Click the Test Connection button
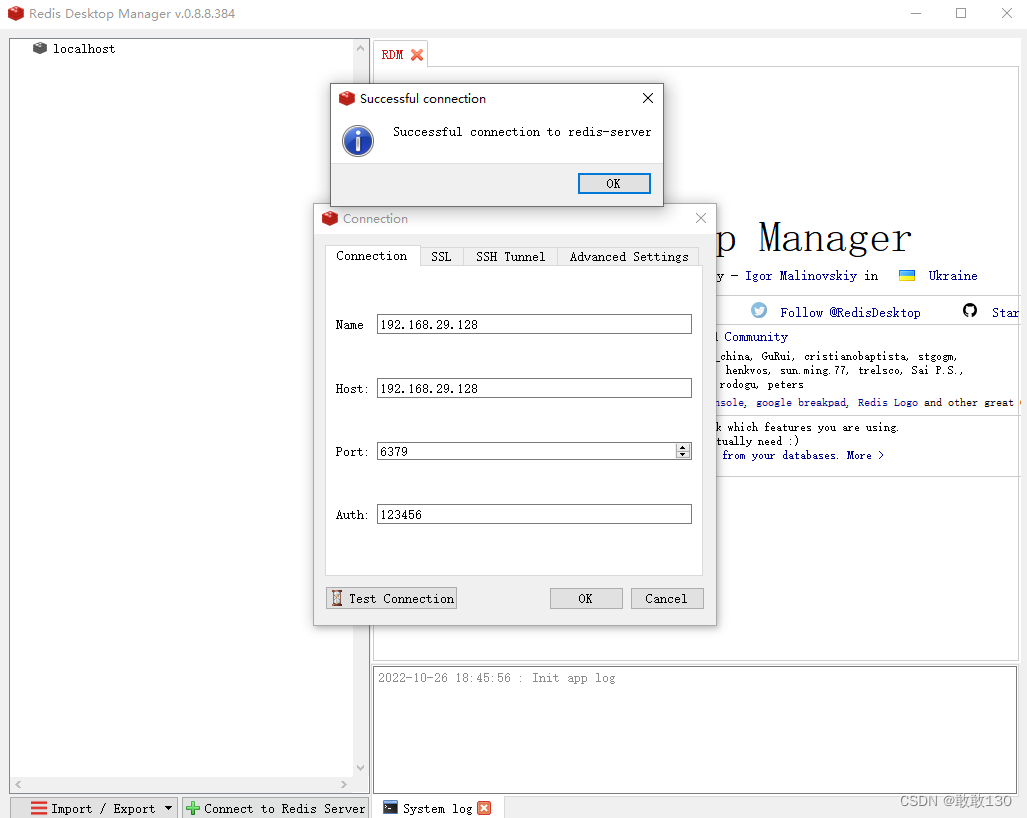The height and width of the screenshot is (818, 1027). pyautogui.click(x=391, y=599)
